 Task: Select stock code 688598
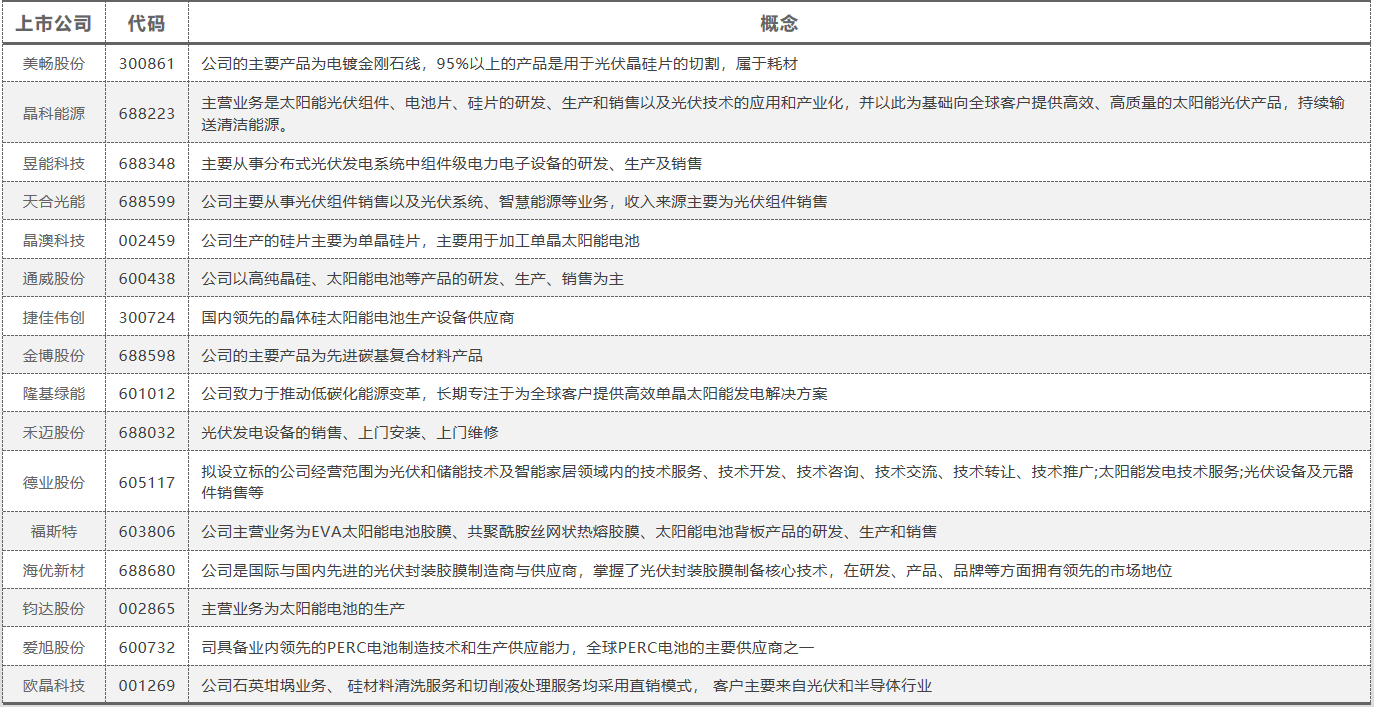146,356
